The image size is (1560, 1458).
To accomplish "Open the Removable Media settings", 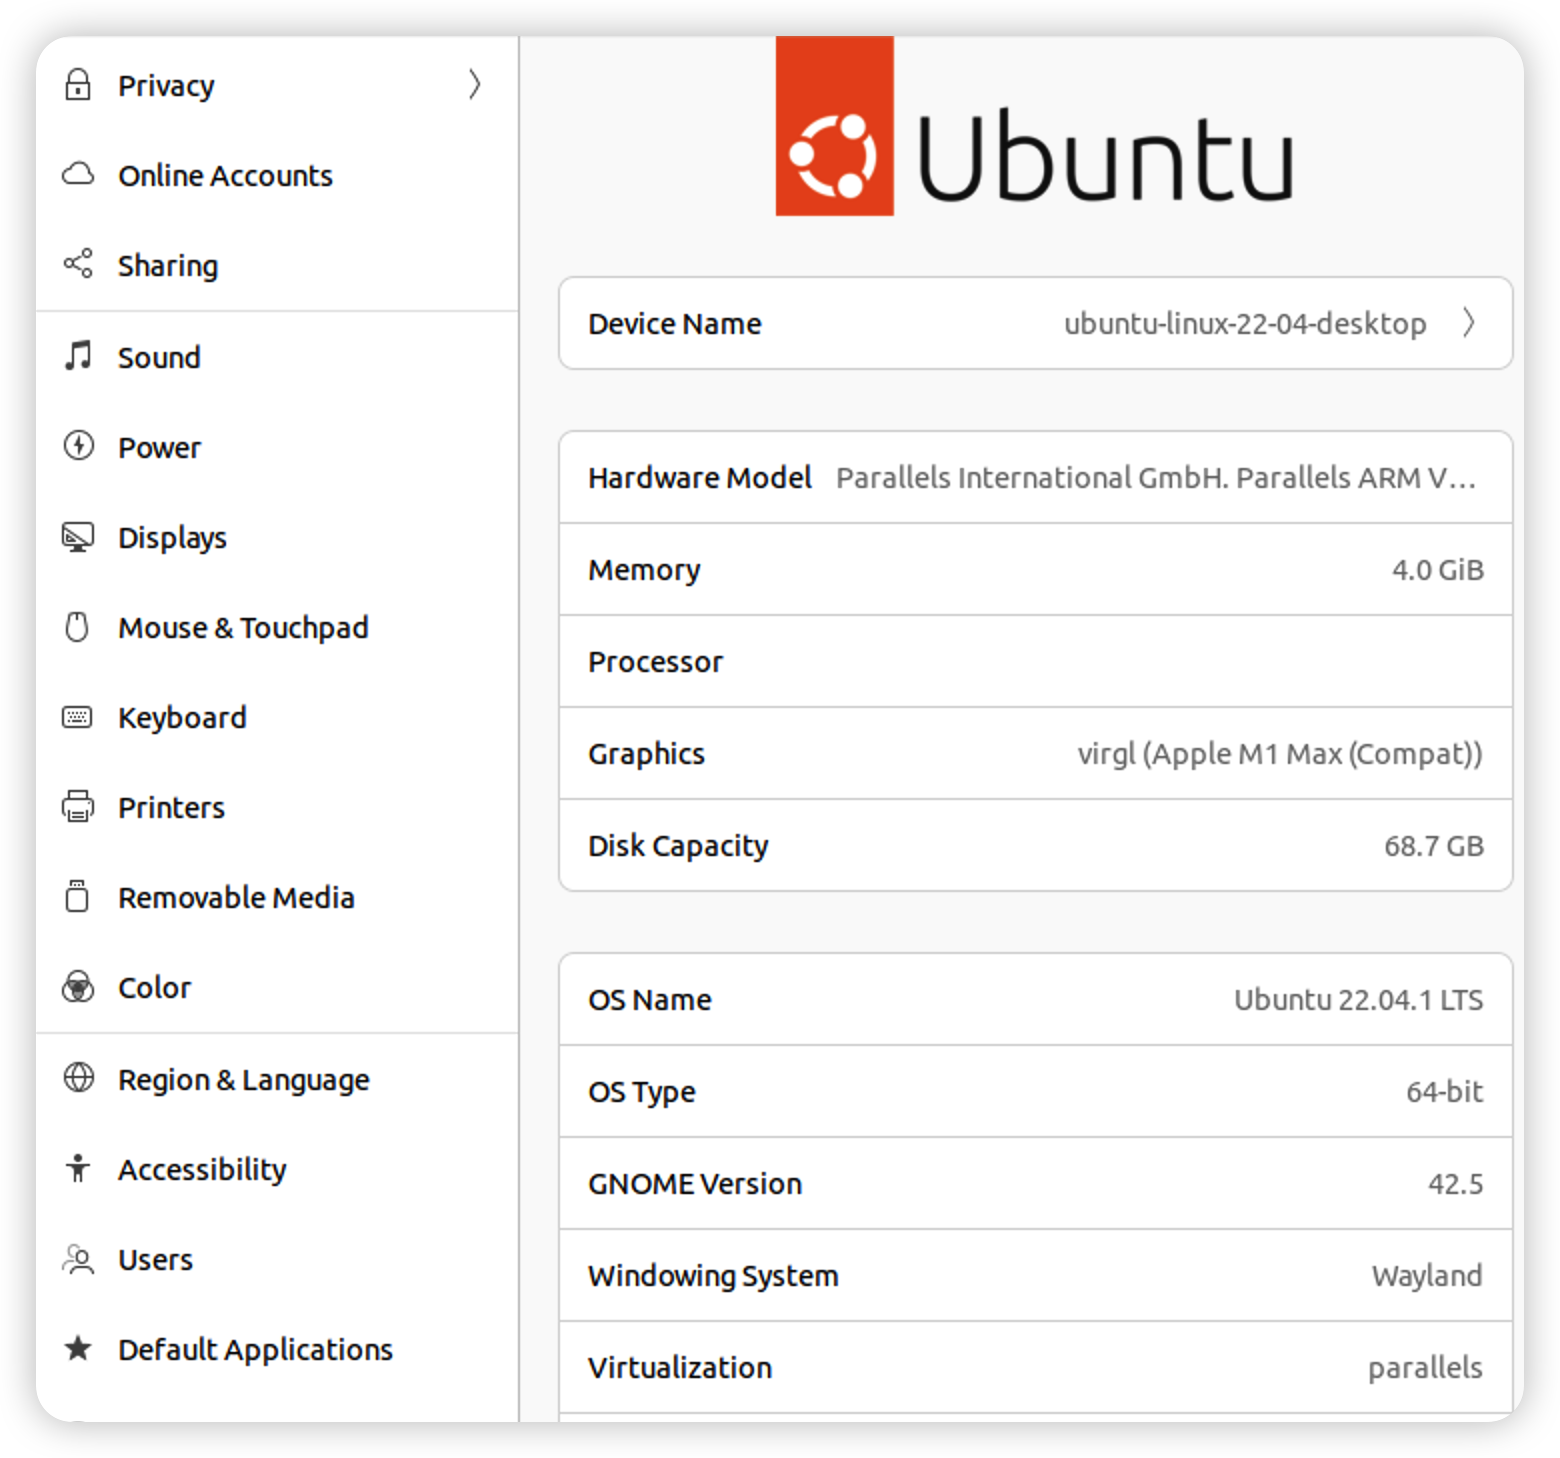I will click(x=236, y=897).
